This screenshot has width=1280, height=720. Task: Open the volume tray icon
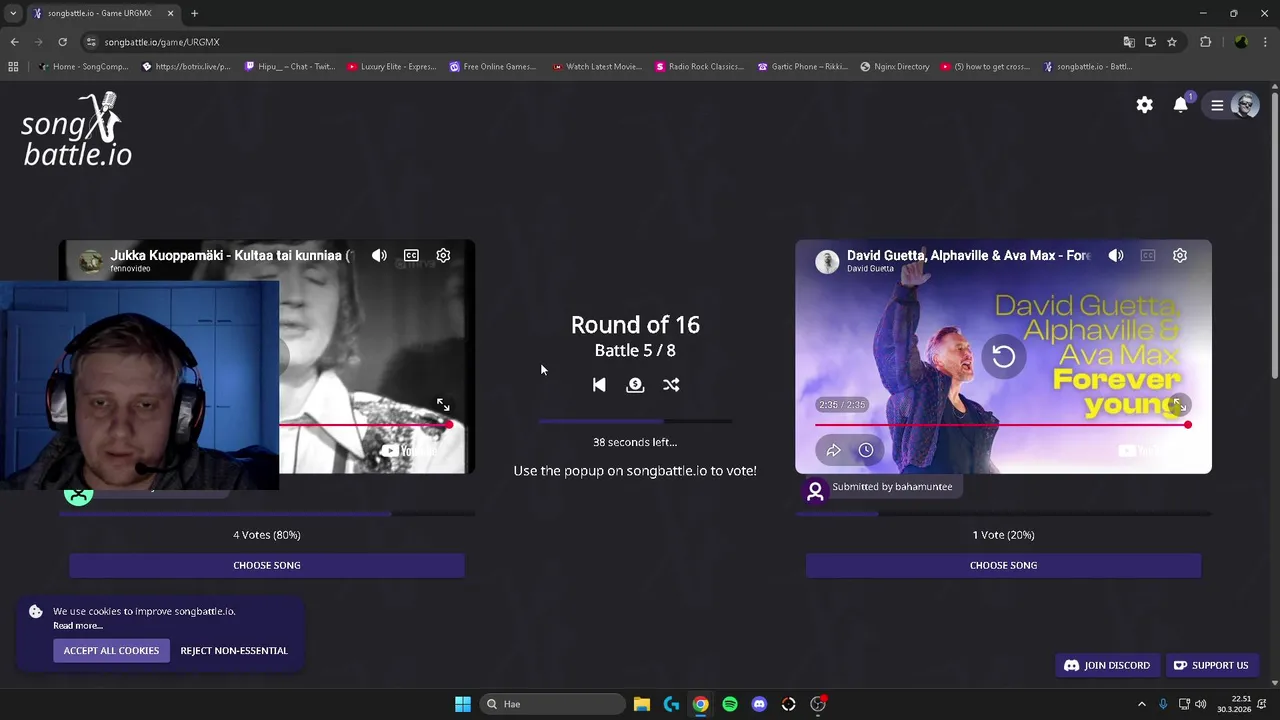click(1200, 704)
